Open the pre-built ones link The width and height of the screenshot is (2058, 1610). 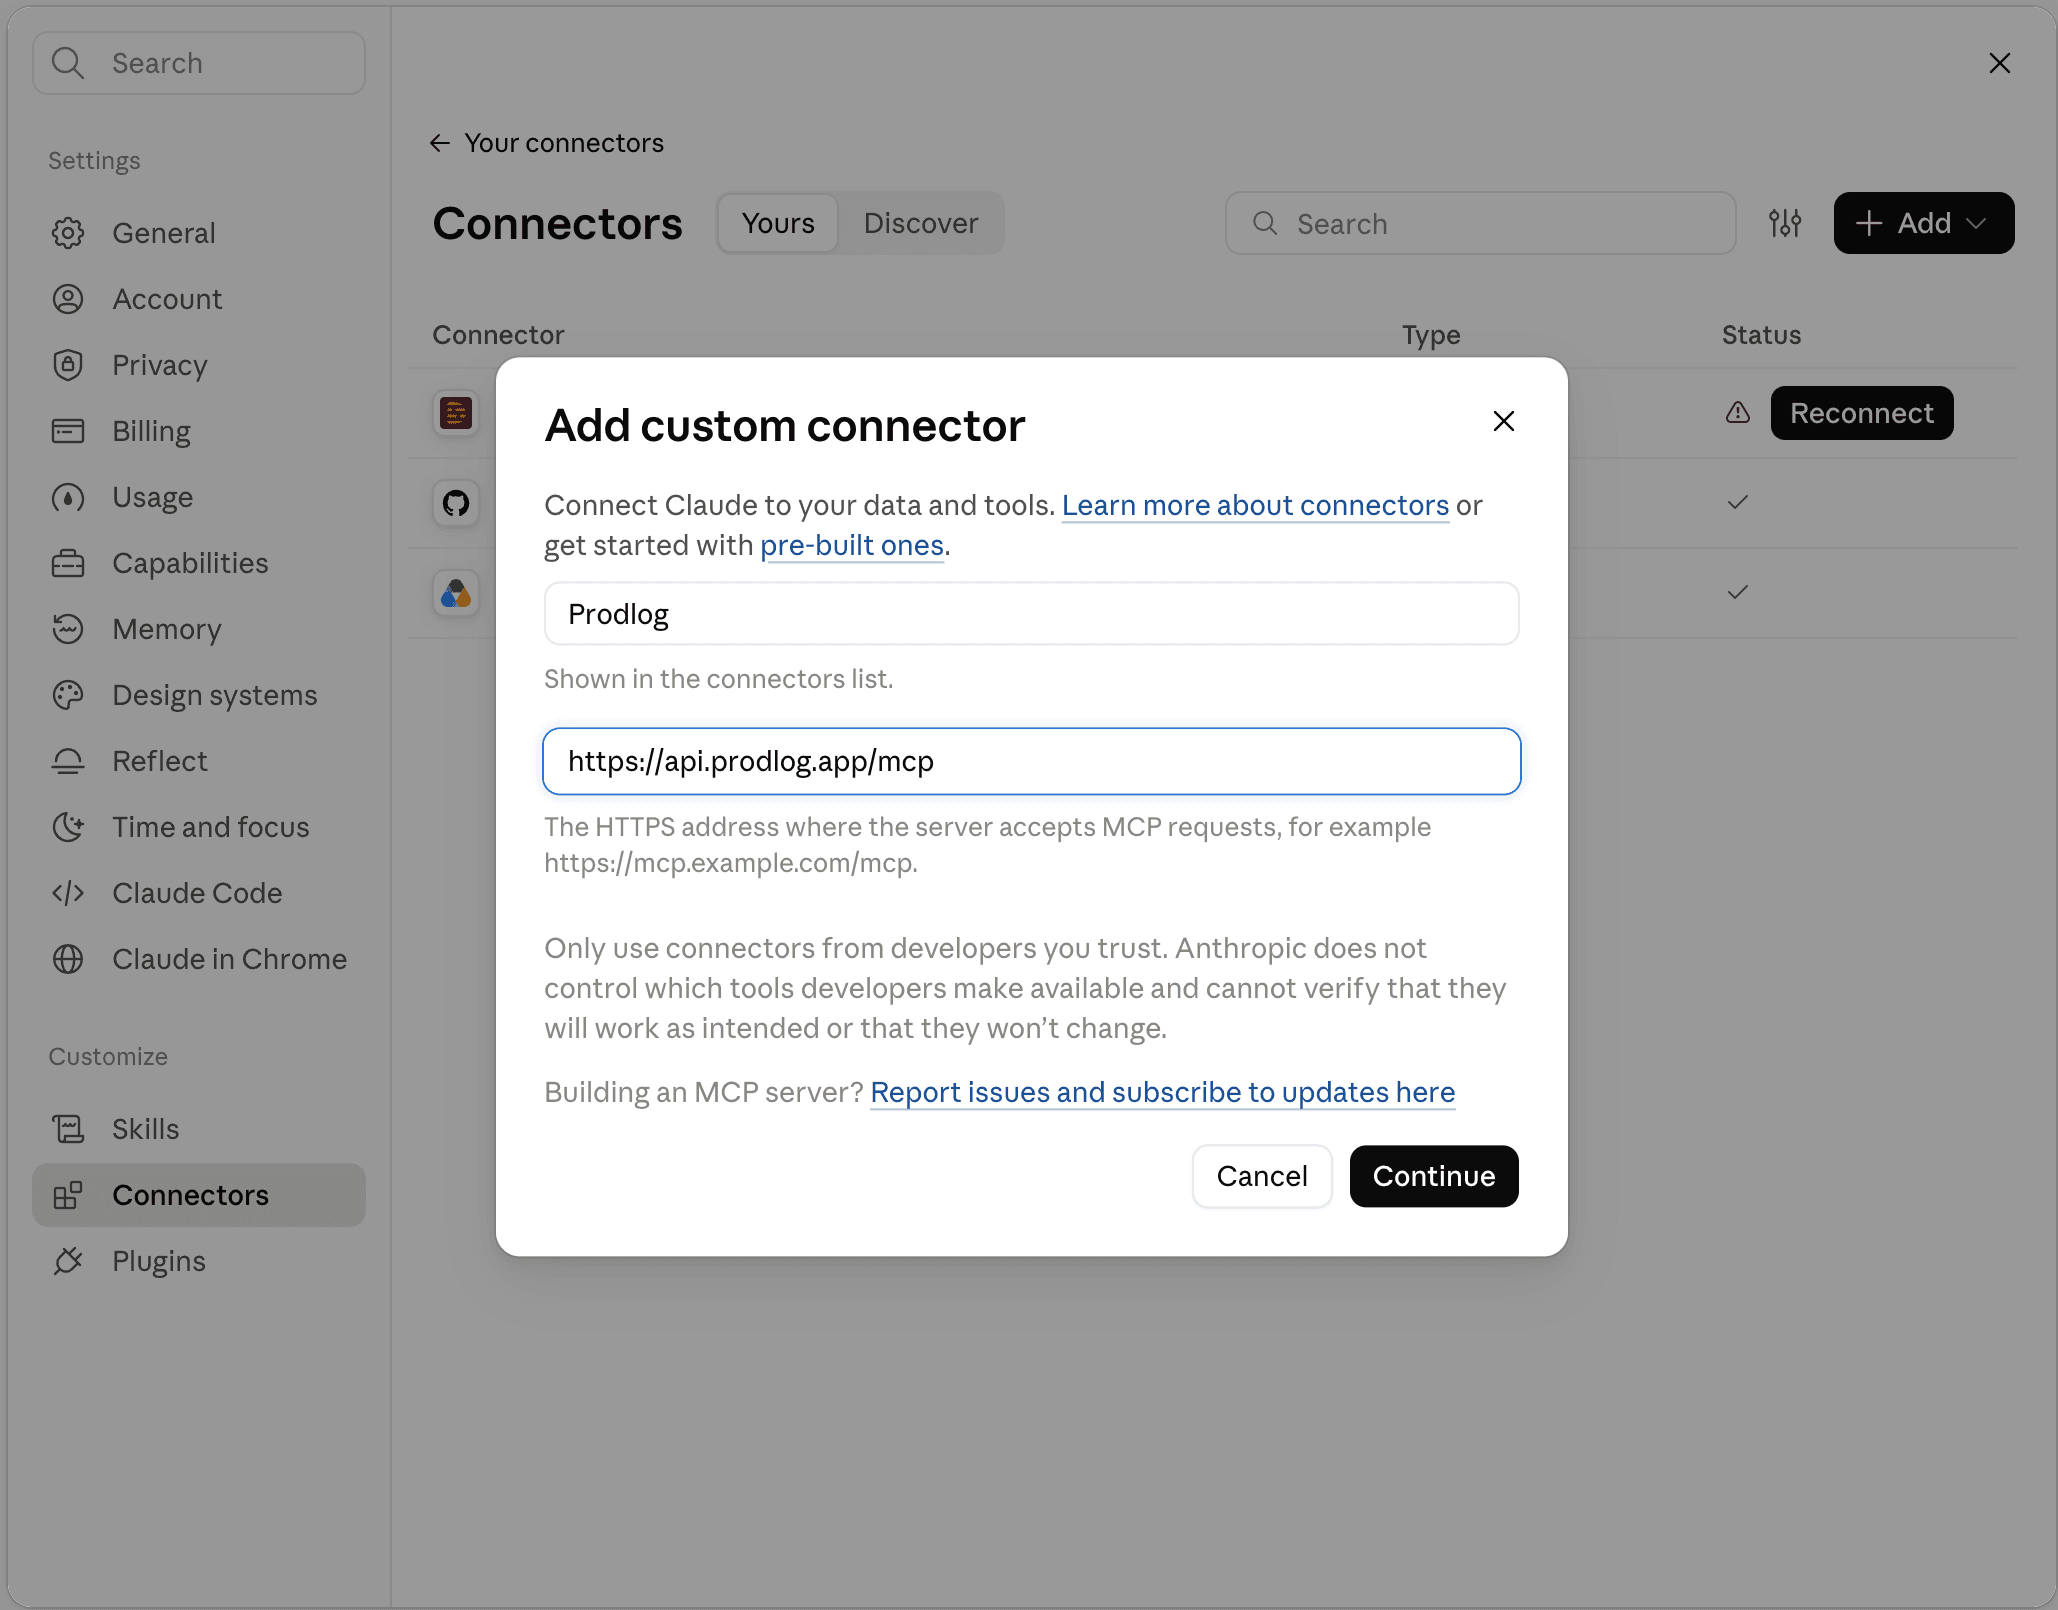(x=852, y=545)
